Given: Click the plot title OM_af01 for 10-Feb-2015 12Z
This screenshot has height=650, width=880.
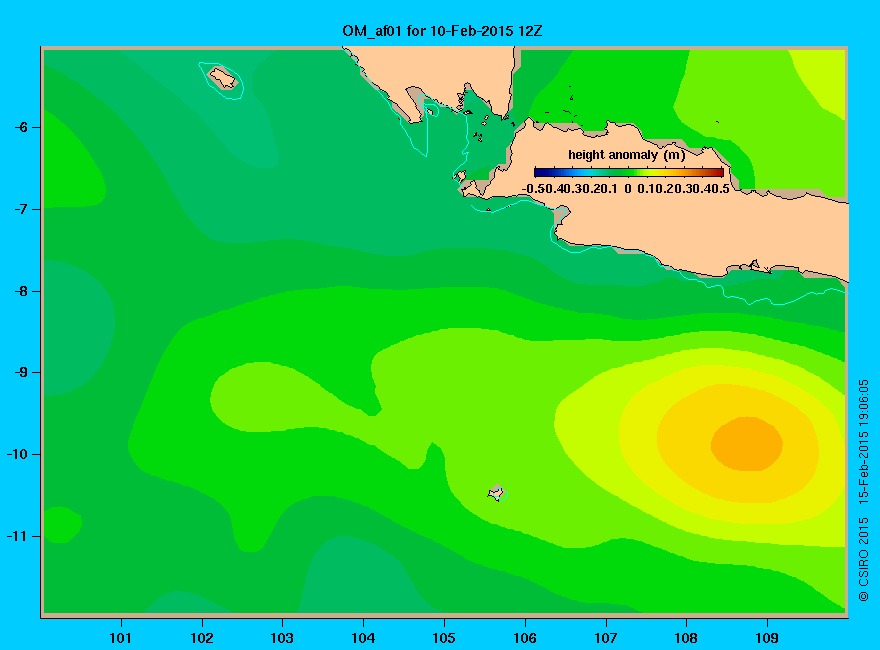Looking at the screenshot, I should 442,30.
